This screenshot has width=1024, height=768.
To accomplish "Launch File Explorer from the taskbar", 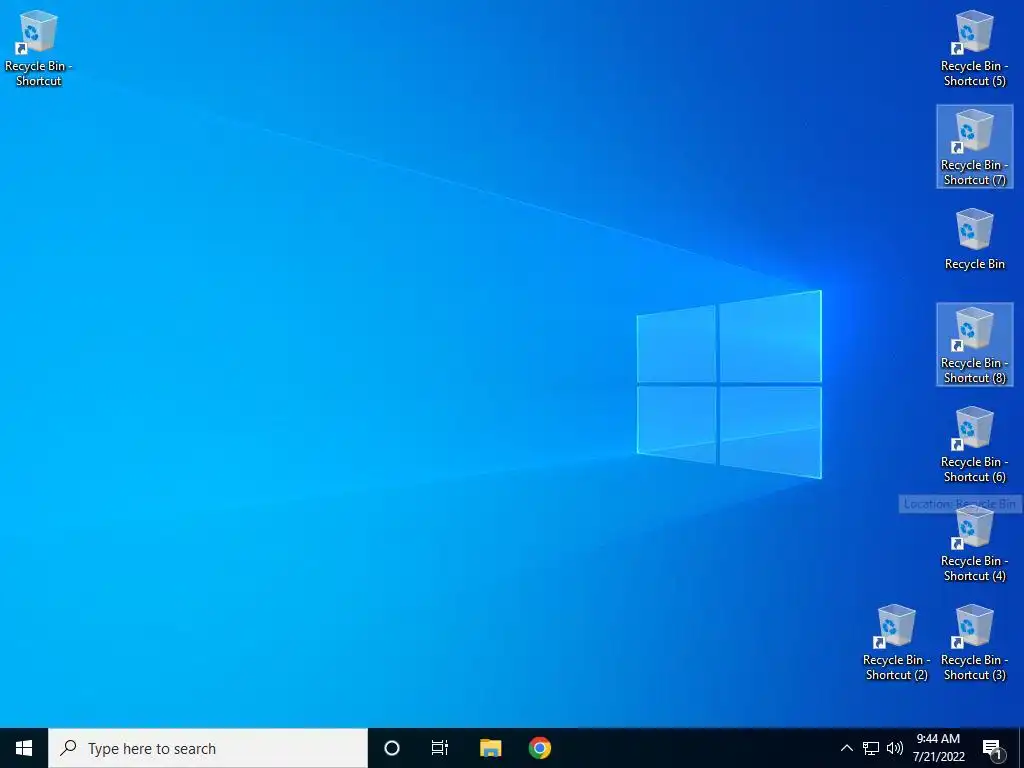I will click(x=490, y=748).
